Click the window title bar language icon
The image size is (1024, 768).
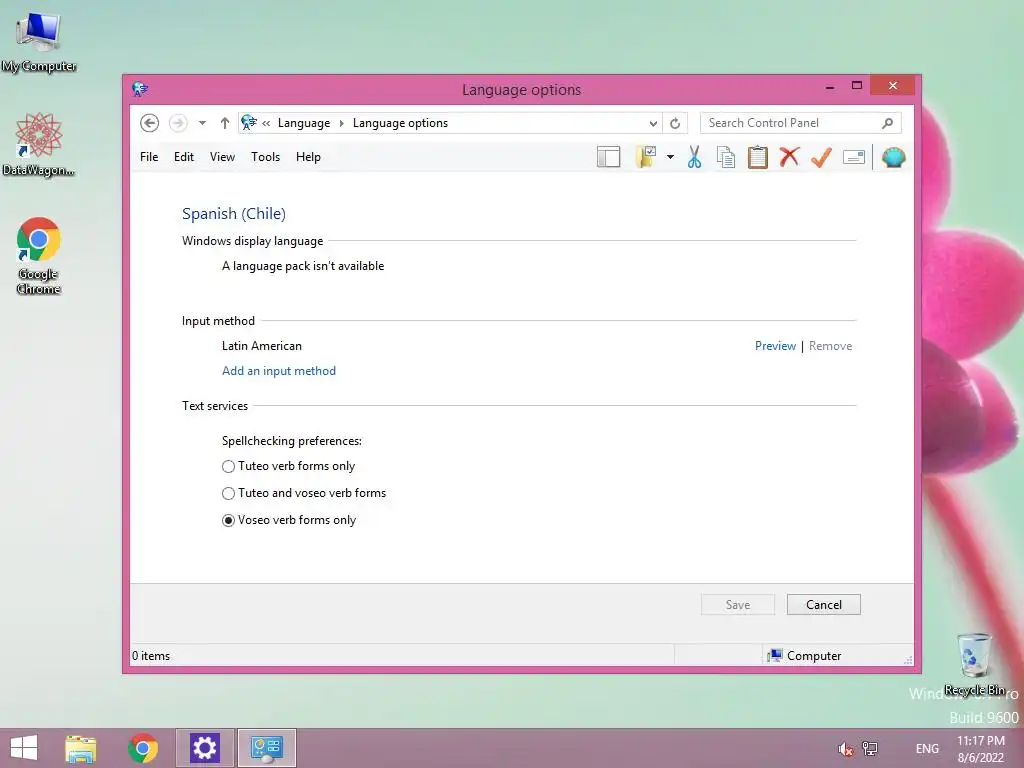(x=140, y=89)
